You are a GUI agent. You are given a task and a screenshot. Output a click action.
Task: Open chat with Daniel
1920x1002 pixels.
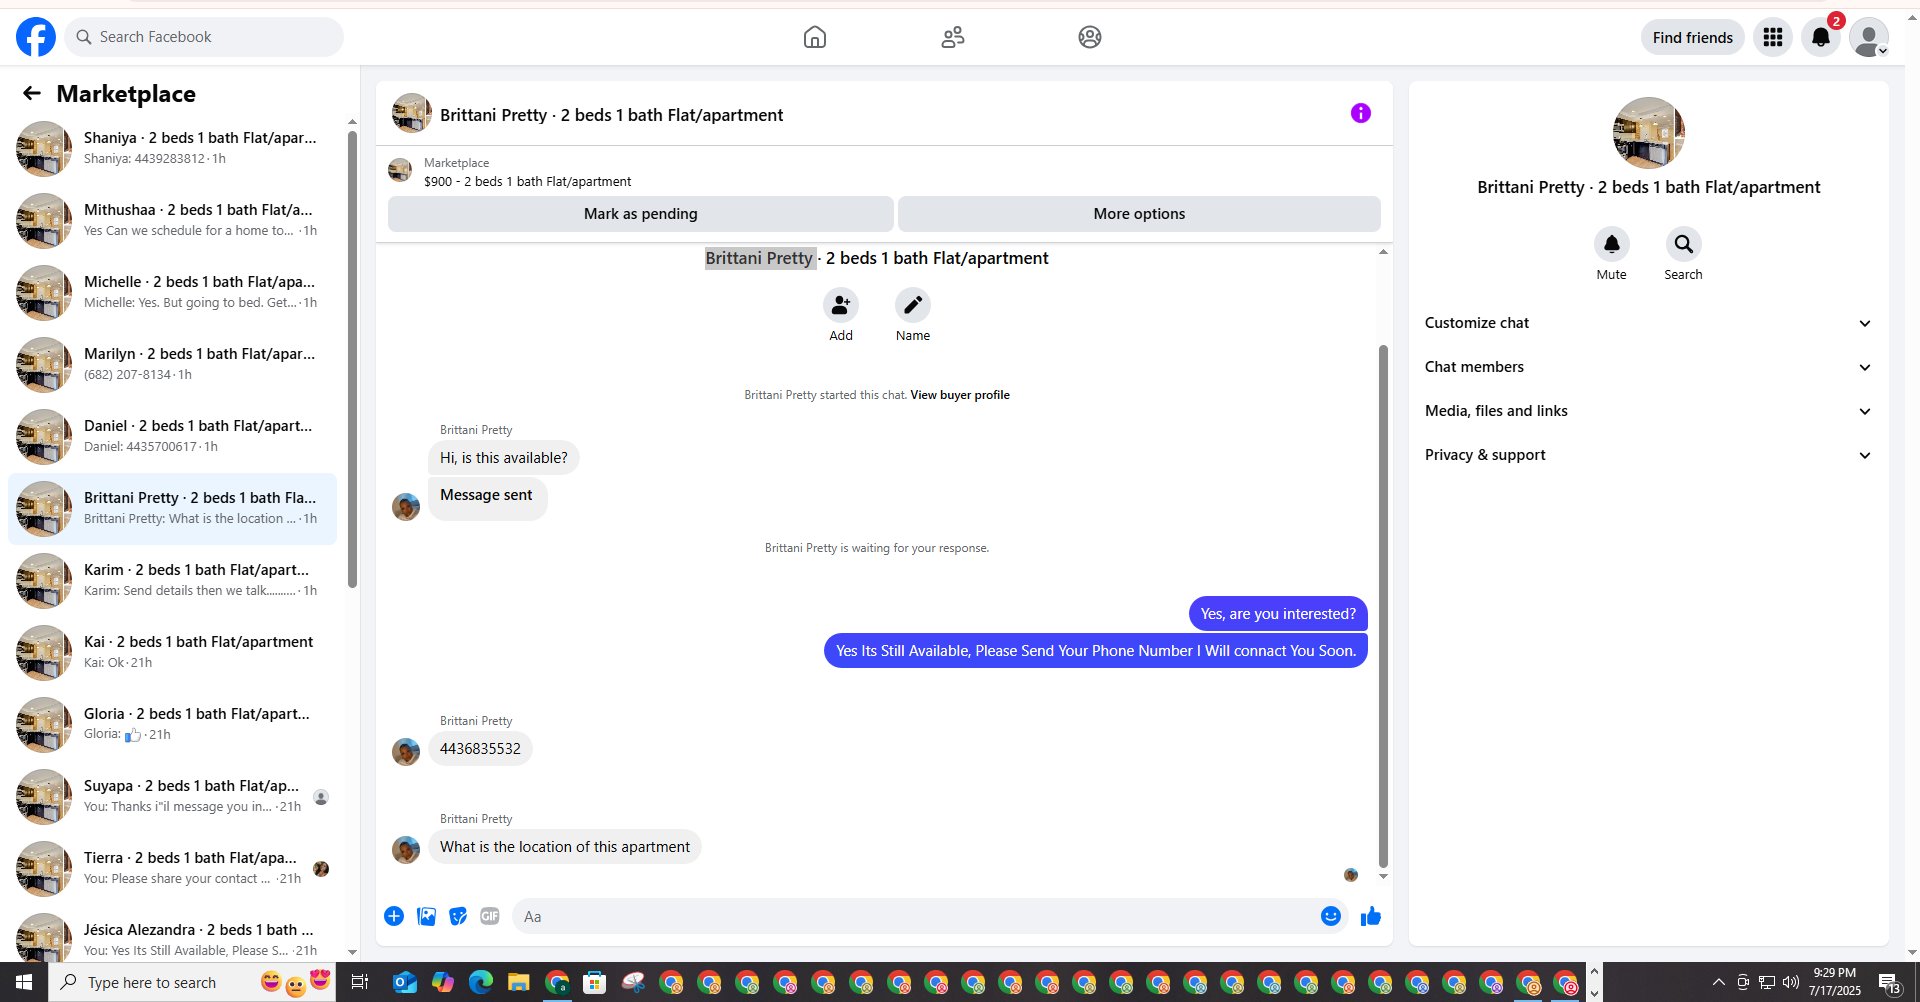click(x=172, y=436)
